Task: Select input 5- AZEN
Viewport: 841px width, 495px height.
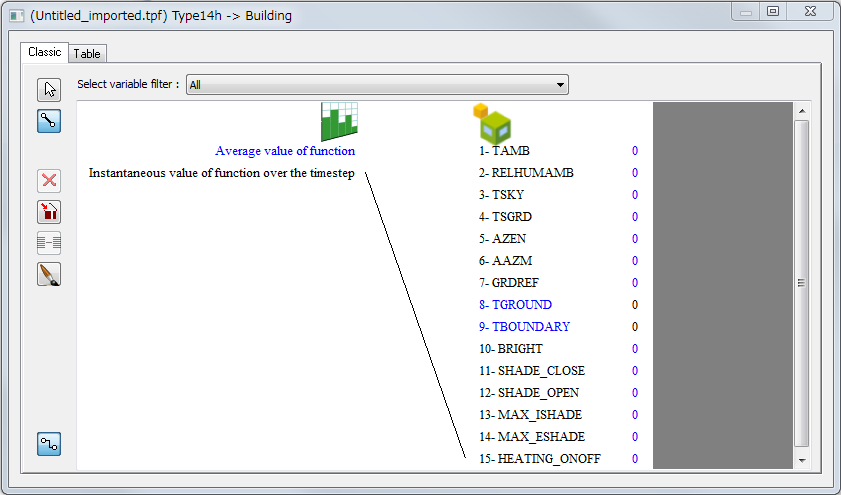Action: click(503, 239)
